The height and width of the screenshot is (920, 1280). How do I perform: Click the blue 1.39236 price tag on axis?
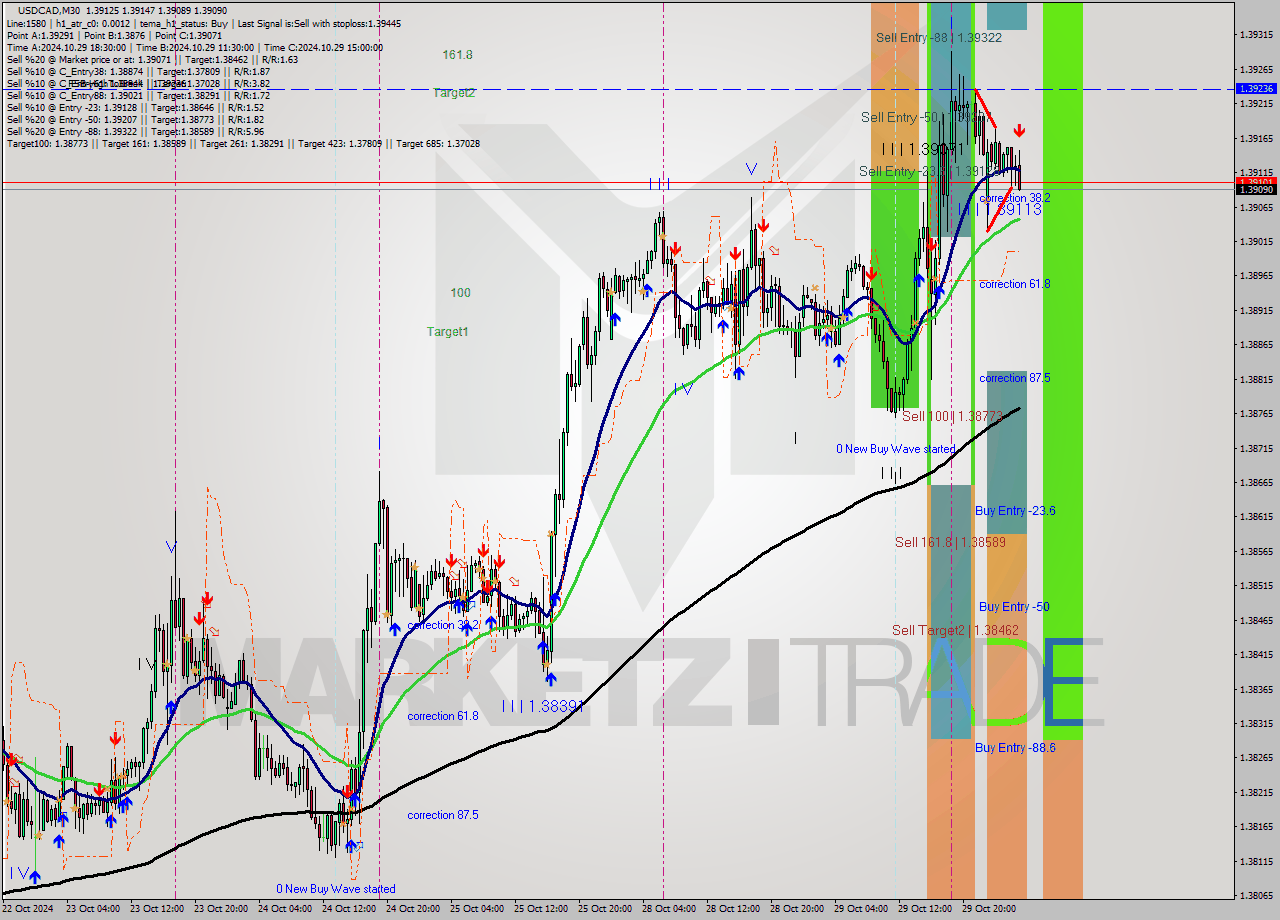coord(1256,89)
